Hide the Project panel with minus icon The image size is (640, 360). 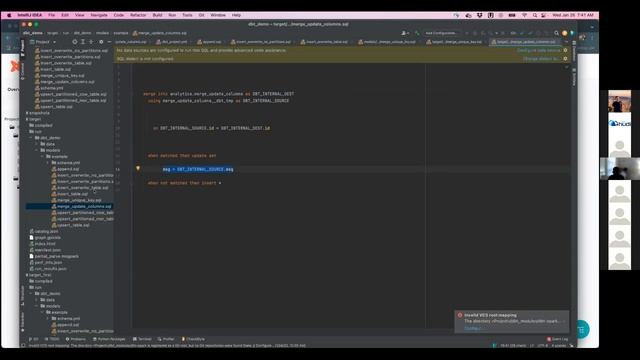click(109, 42)
